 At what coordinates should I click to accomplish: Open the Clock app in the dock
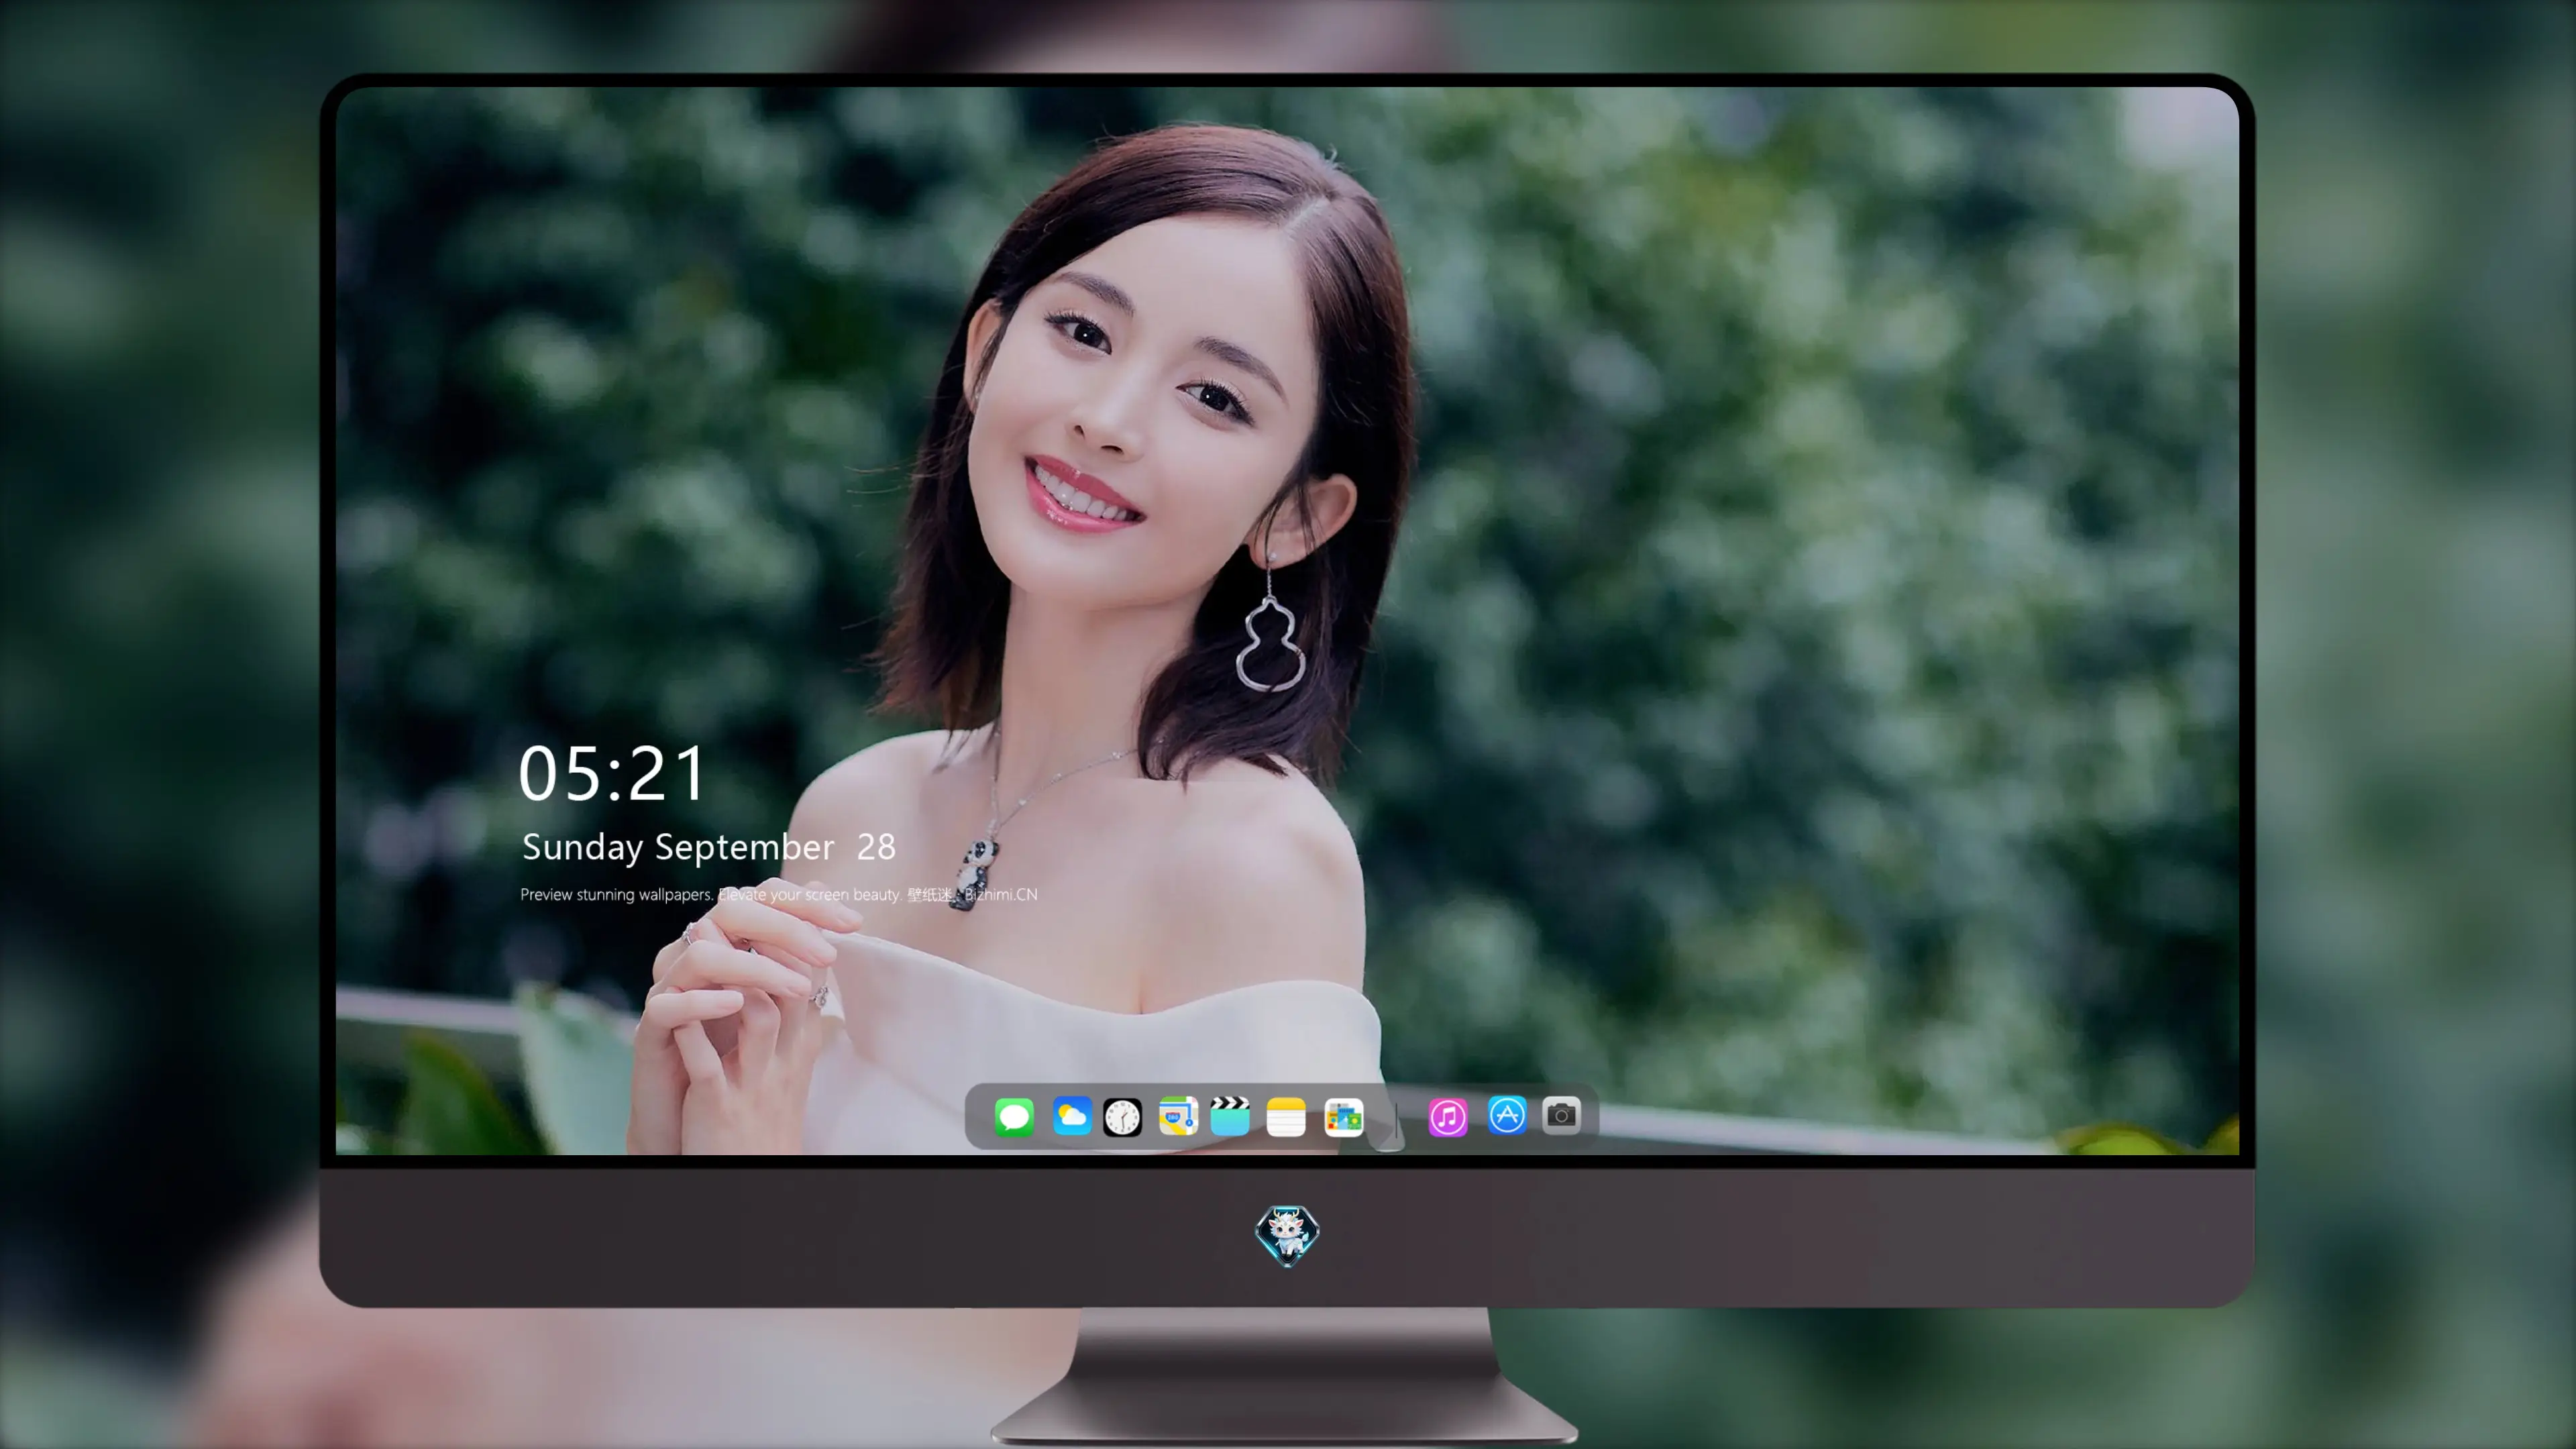[1122, 1116]
